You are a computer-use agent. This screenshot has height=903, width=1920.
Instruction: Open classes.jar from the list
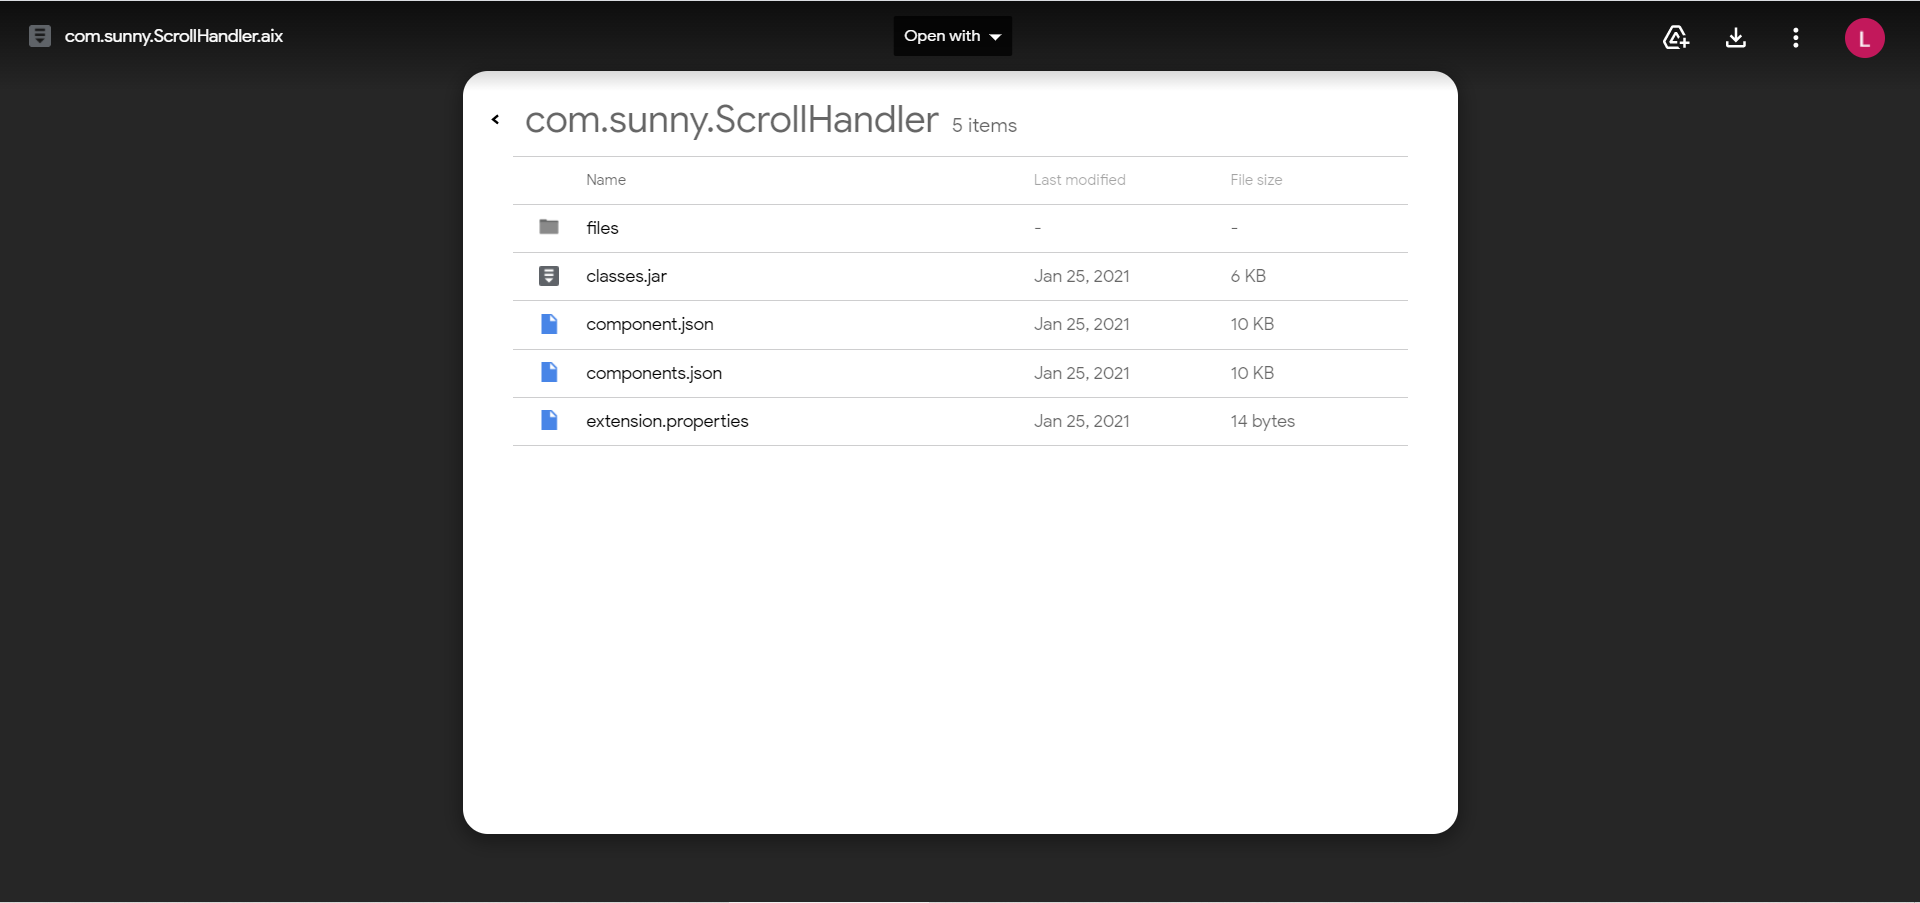coord(625,275)
